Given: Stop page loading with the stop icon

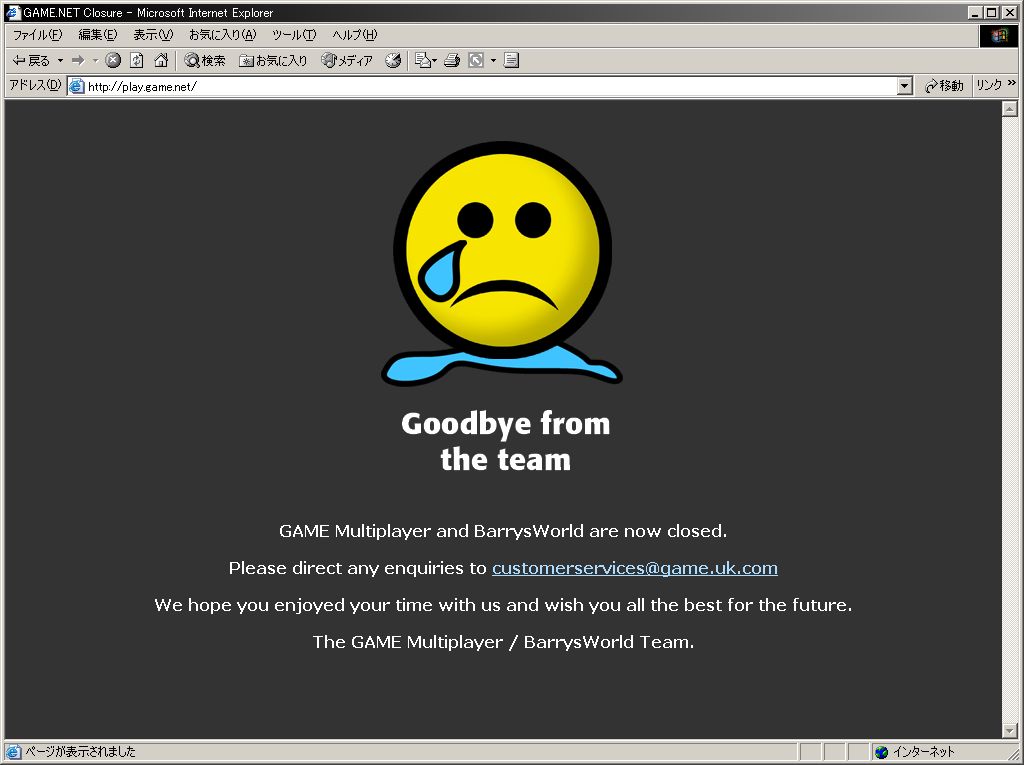Looking at the screenshot, I should coord(113,61).
